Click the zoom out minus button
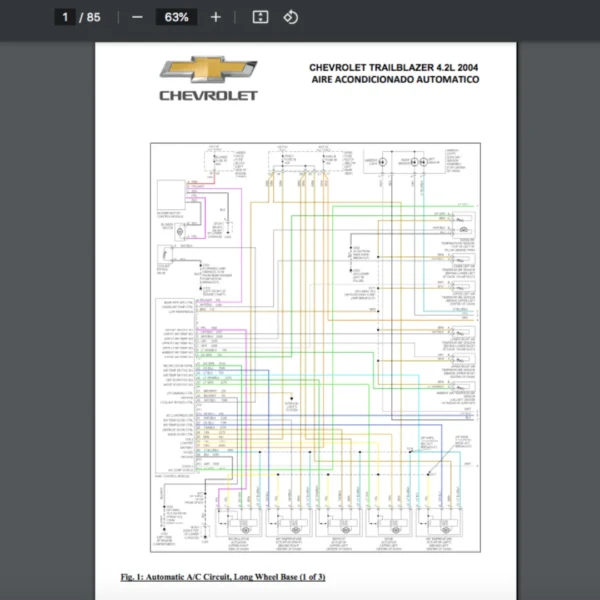The width and height of the screenshot is (600, 600). tap(137, 17)
